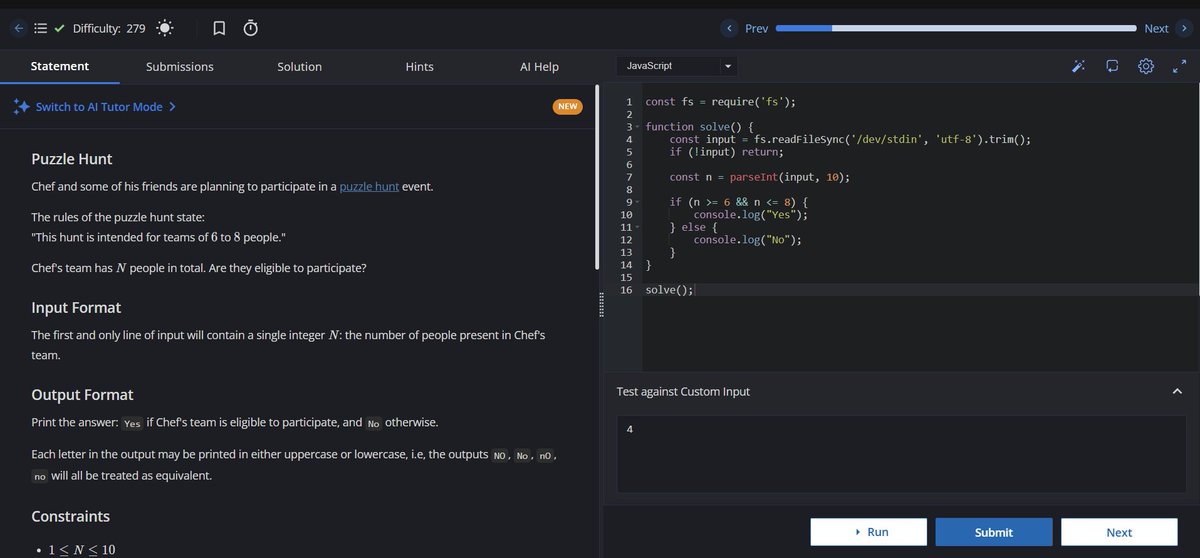The image size is (1200, 558).
Task: Open the JavaScript language dropdown
Action: pos(678,66)
